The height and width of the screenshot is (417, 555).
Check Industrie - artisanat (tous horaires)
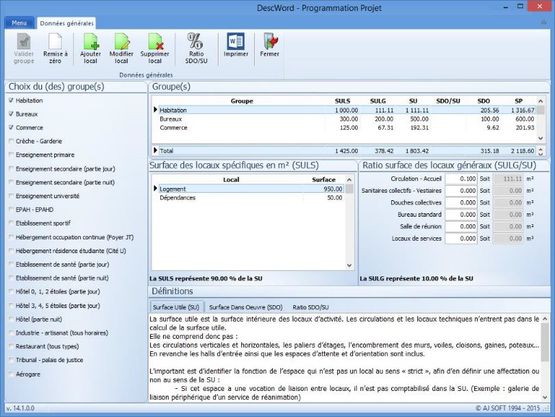click(11, 333)
